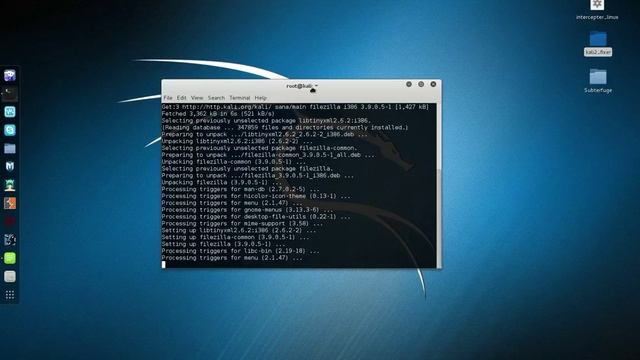Viewport: 640px width, 360px height.
Task: Select the intercepter_linux desktop file
Action: [x=597, y=10]
